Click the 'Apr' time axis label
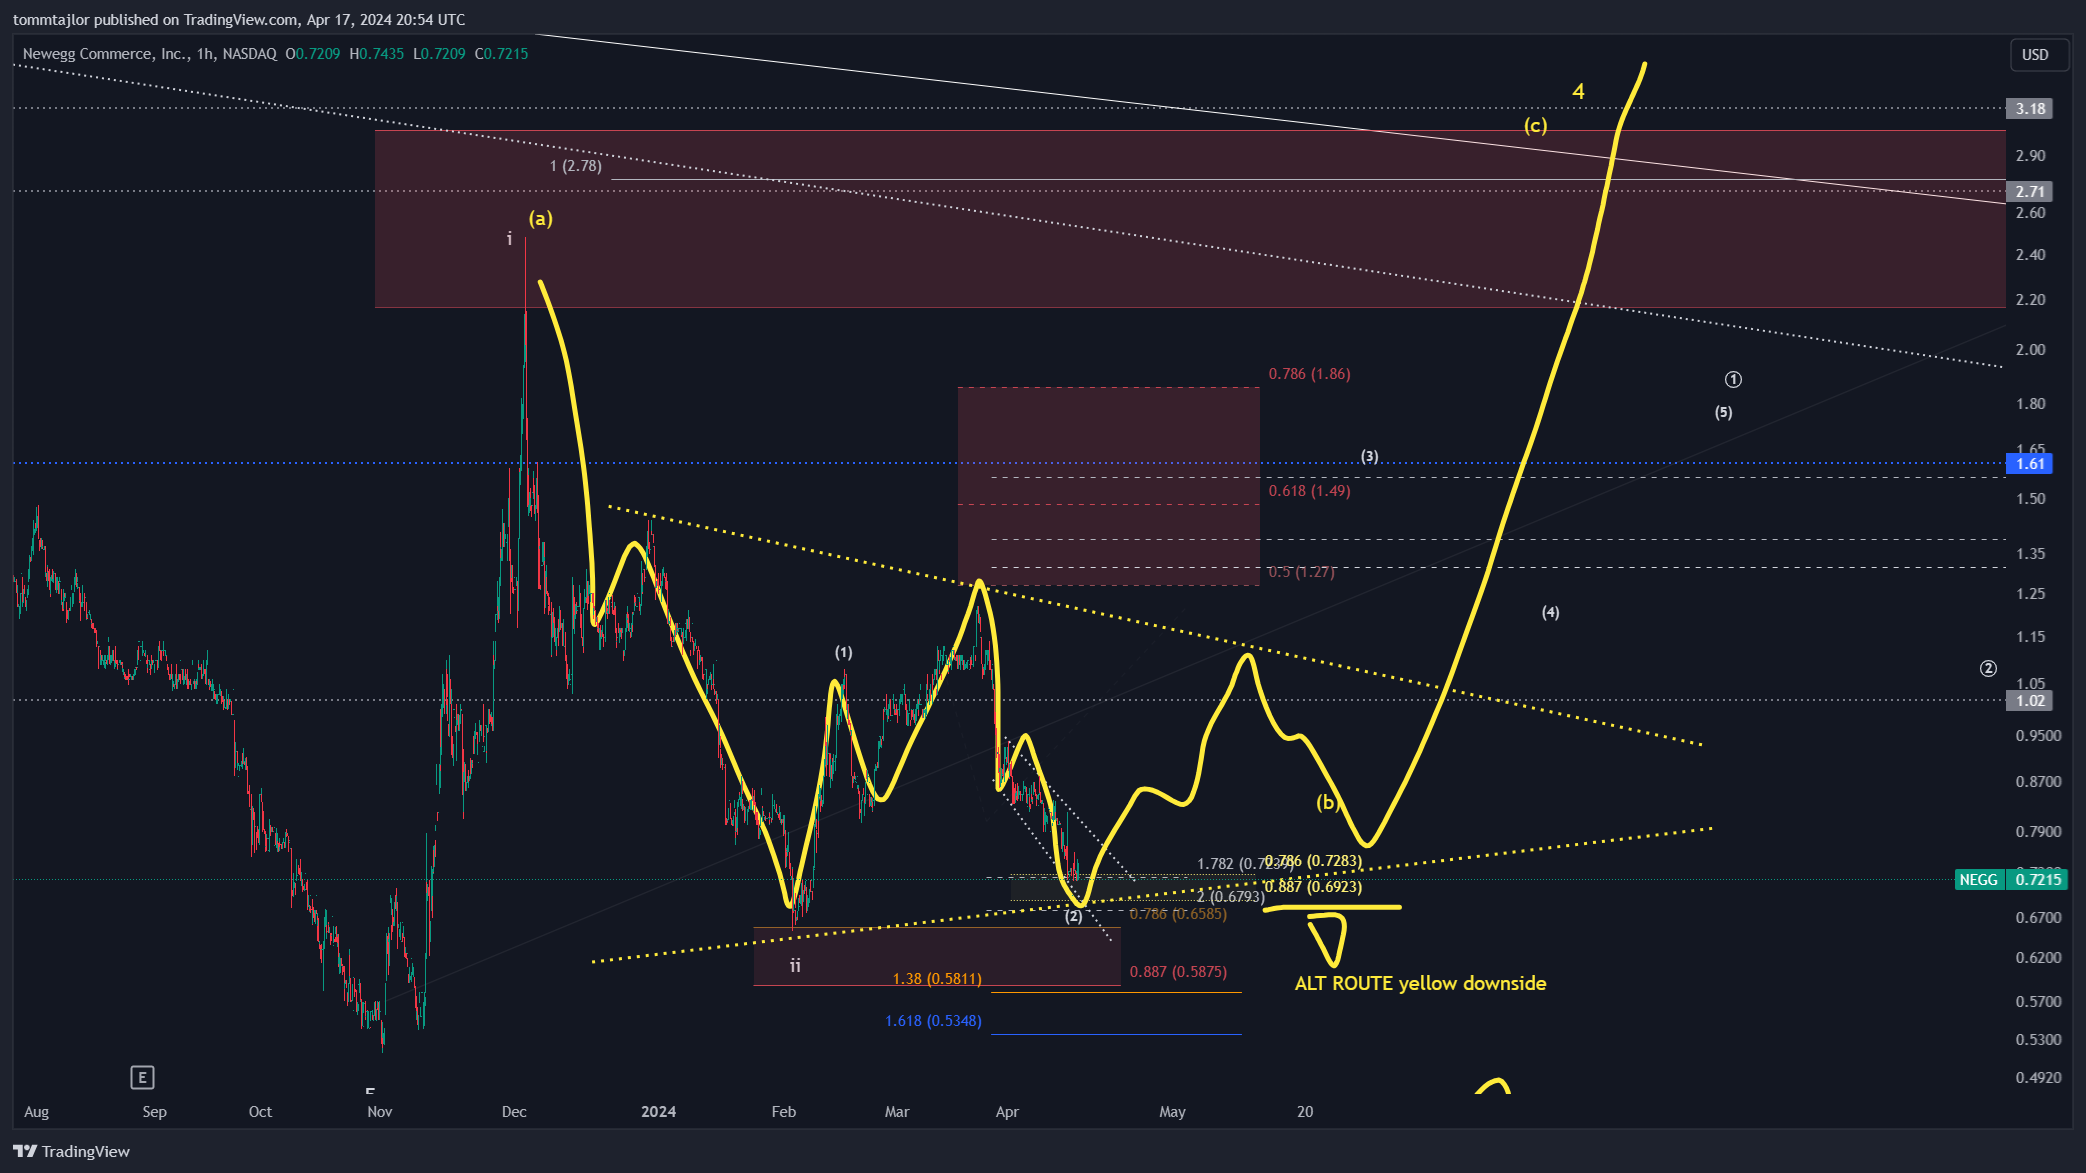 [x=1007, y=1112]
